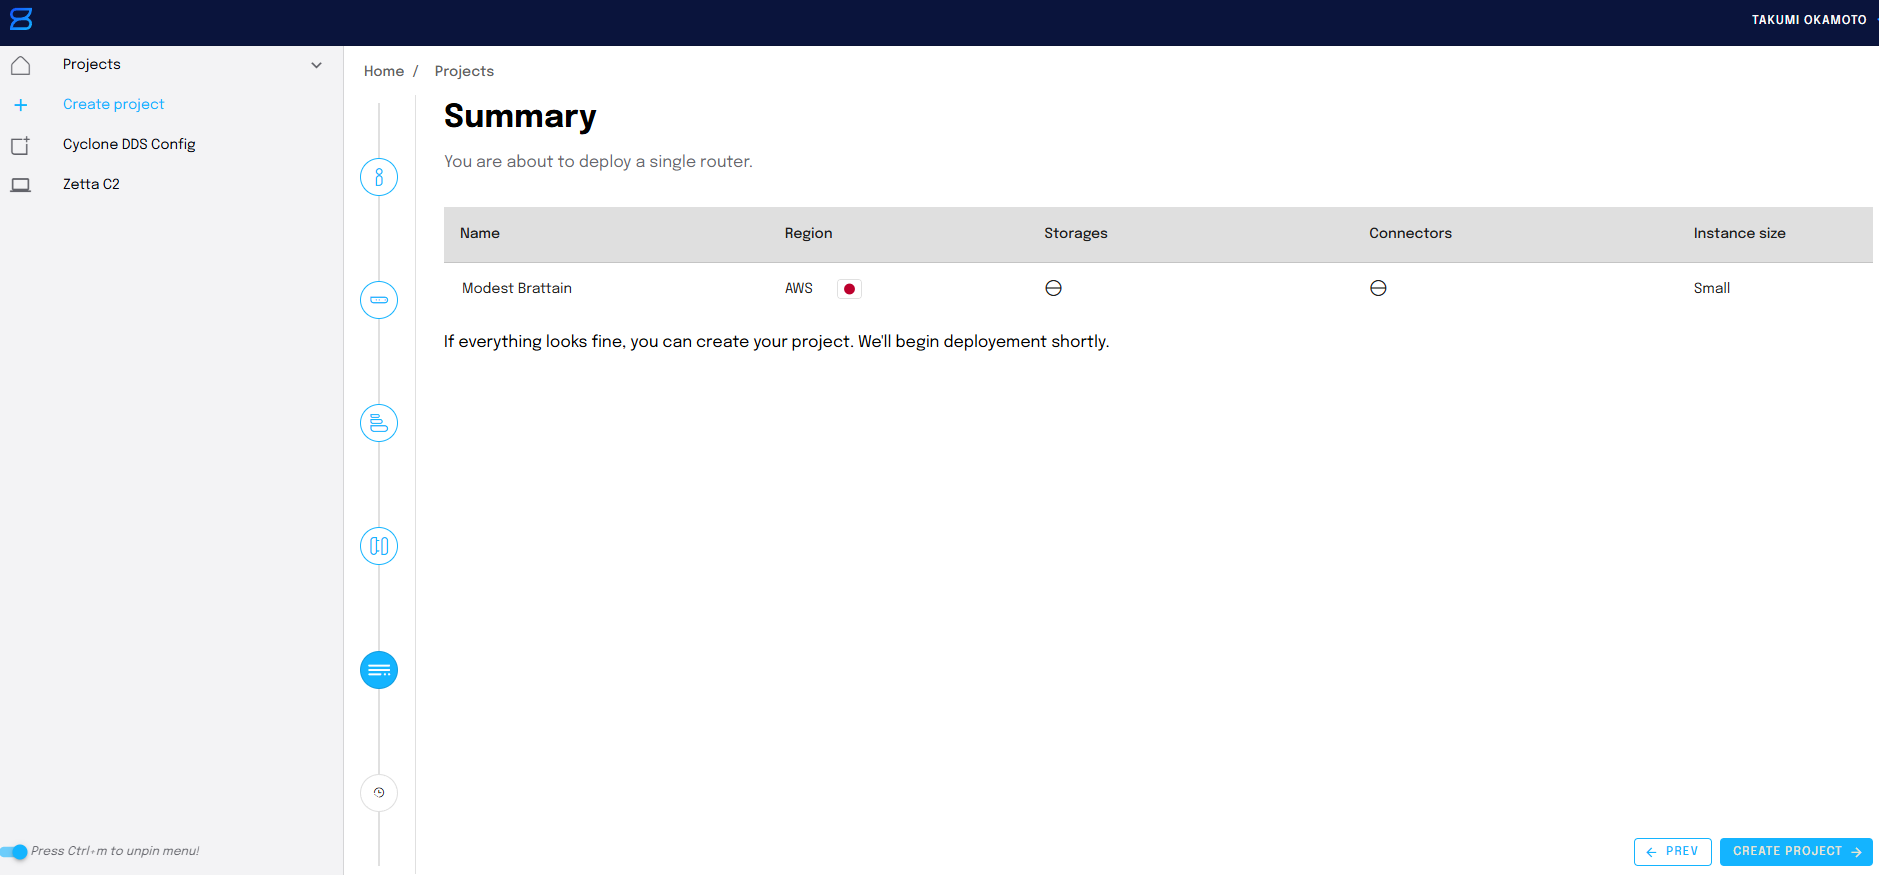
Task: Toggle the pin menu switch
Action: 14,852
